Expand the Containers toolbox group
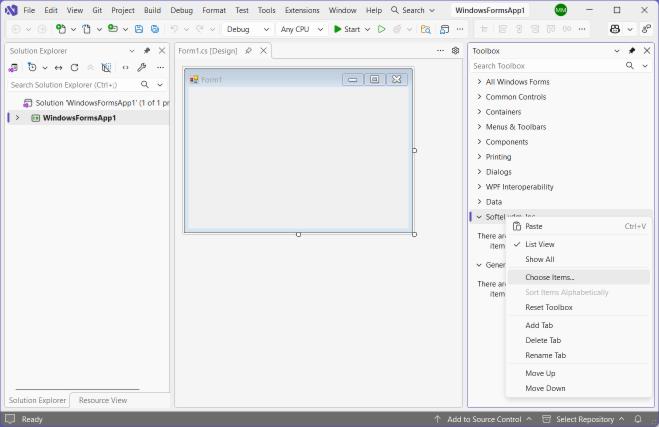 click(479, 112)
